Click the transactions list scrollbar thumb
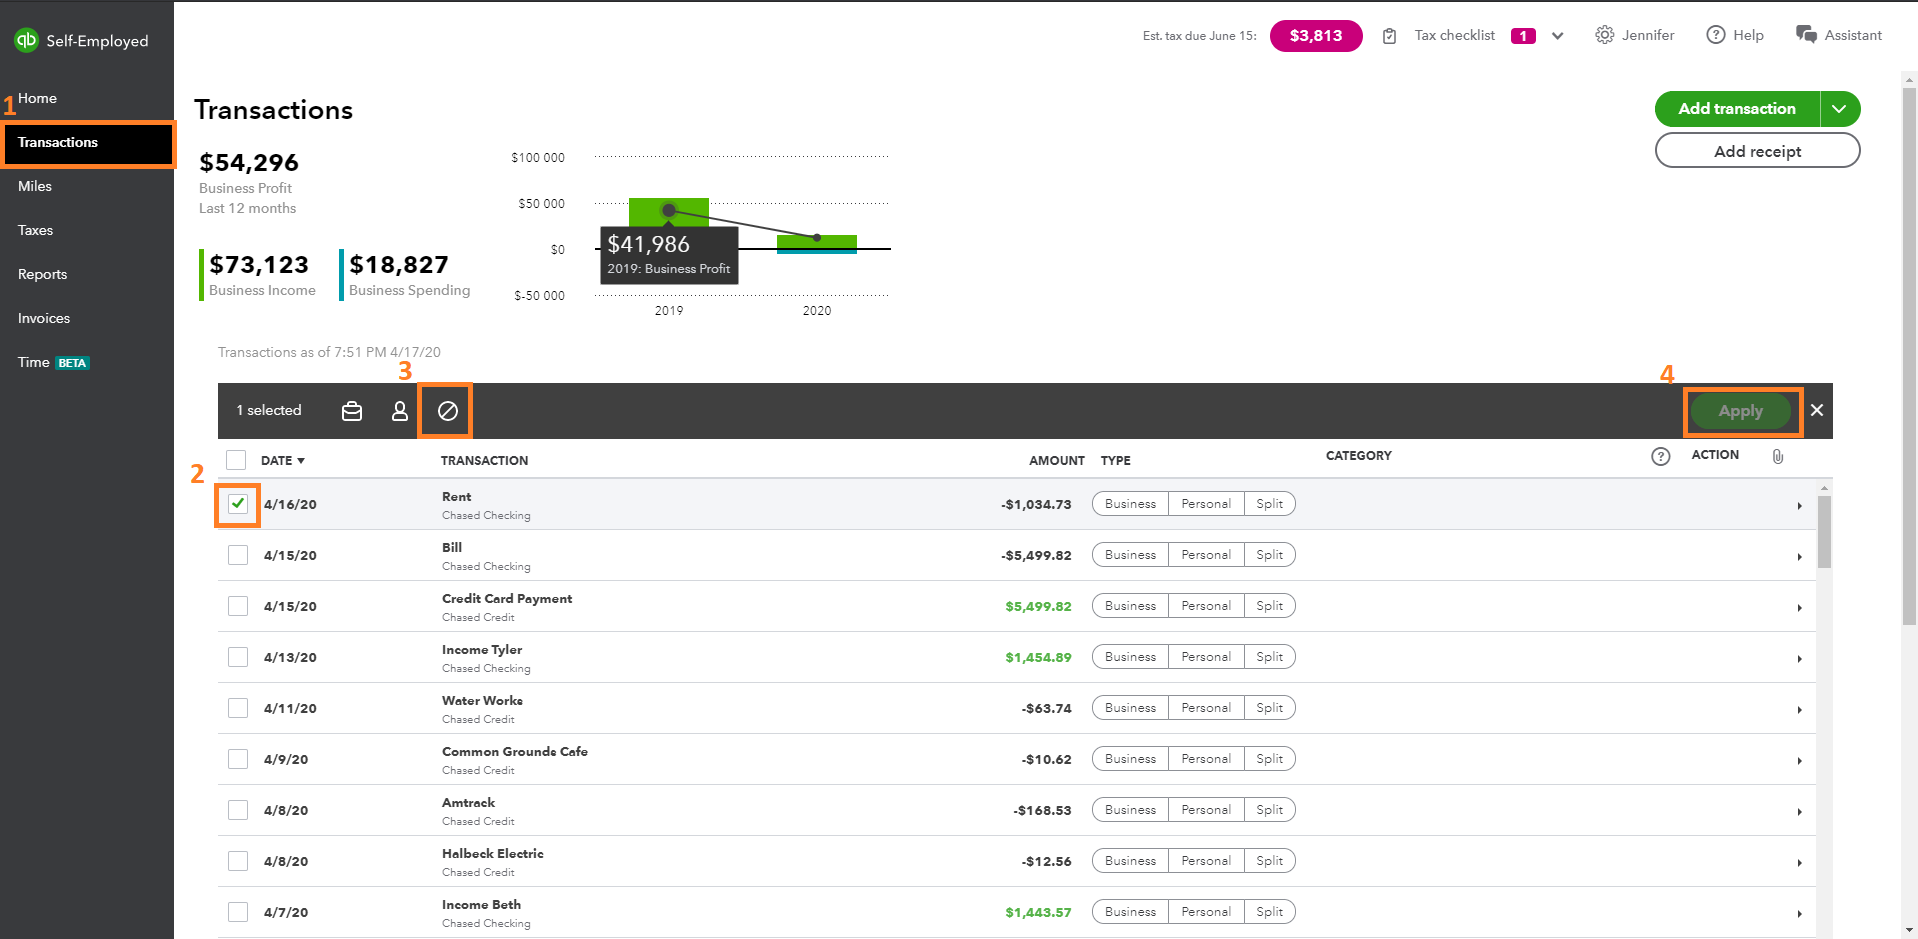The height and width of the screenshot is (939, 1918). [x=1825, y=532]
